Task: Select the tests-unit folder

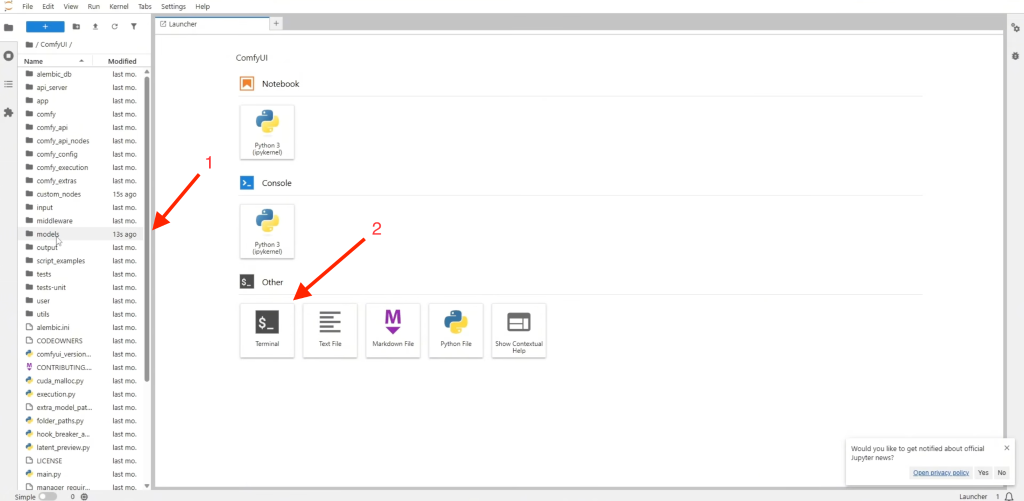Action: point(81,287)
